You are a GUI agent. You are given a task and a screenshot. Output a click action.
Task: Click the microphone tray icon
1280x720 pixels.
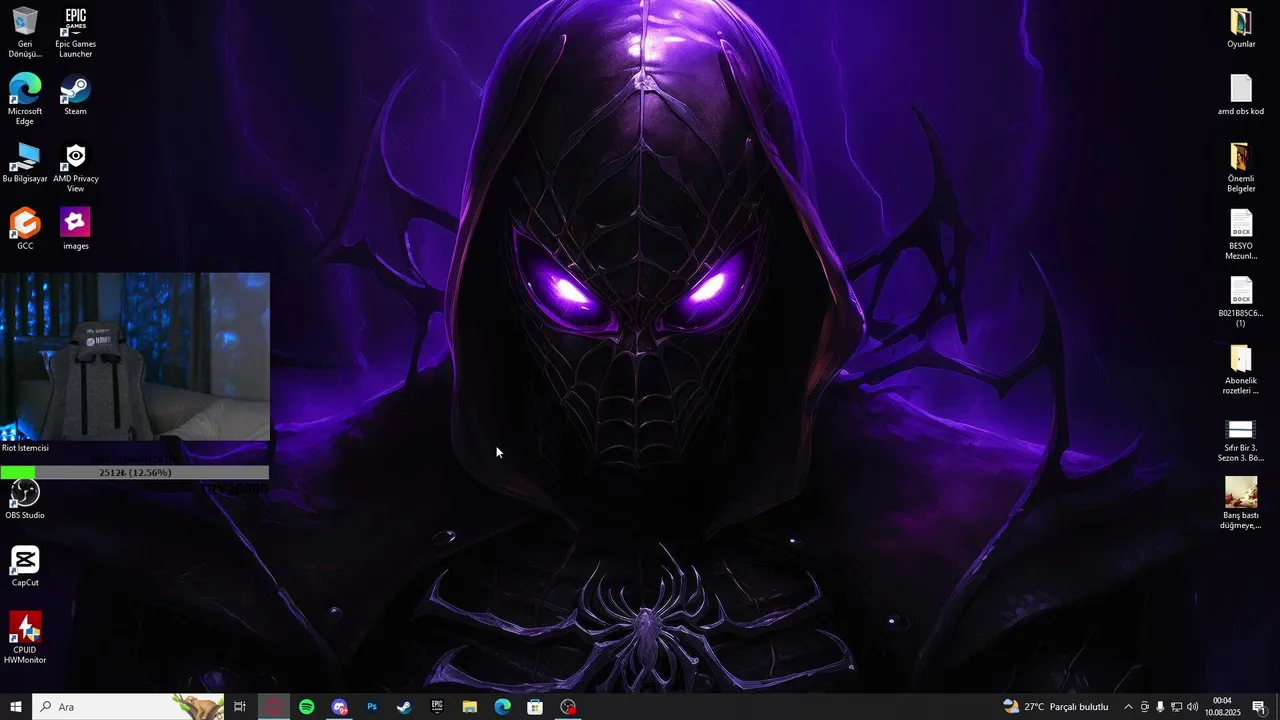[1160, 707]
